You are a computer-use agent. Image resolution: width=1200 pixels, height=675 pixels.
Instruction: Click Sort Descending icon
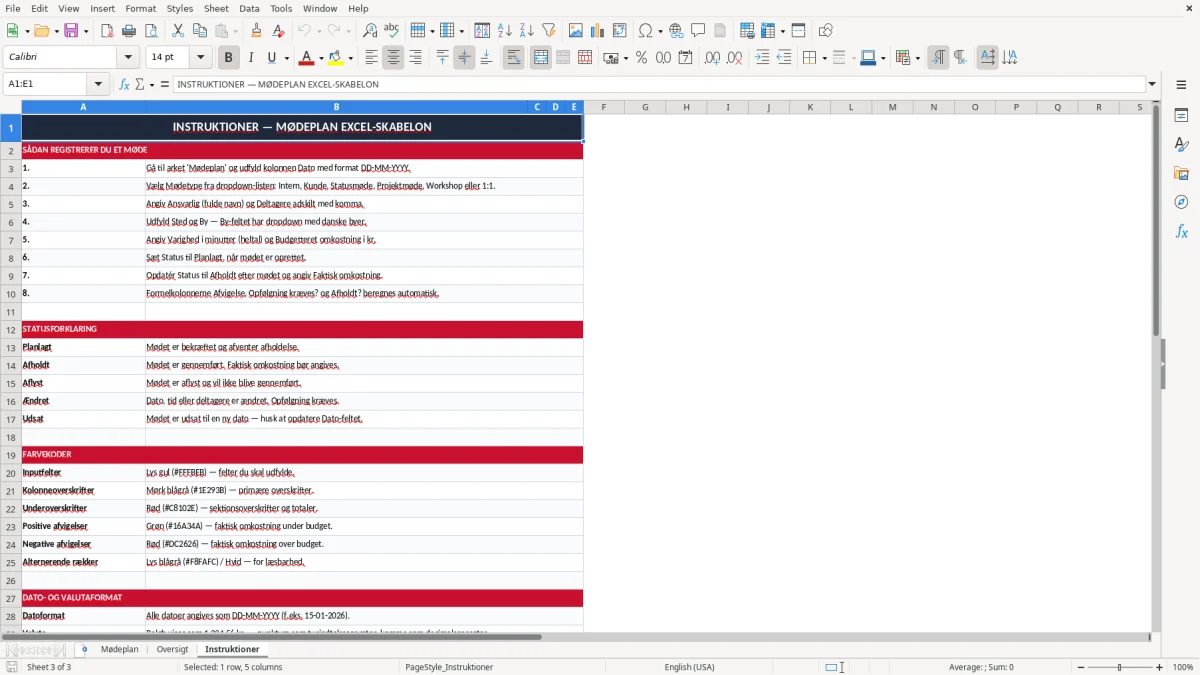(x=527, y=31)
